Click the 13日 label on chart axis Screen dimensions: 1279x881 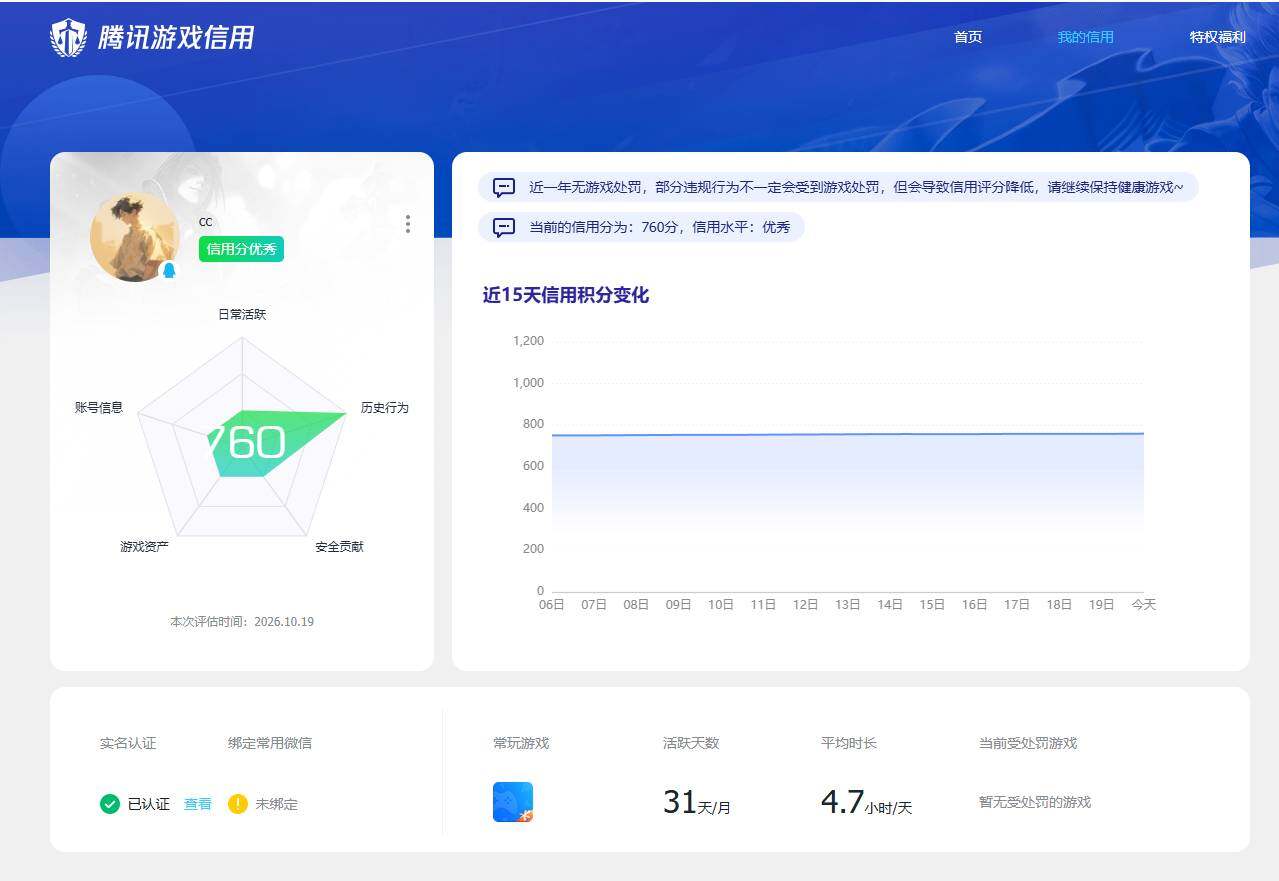click(x=848, y=605)
